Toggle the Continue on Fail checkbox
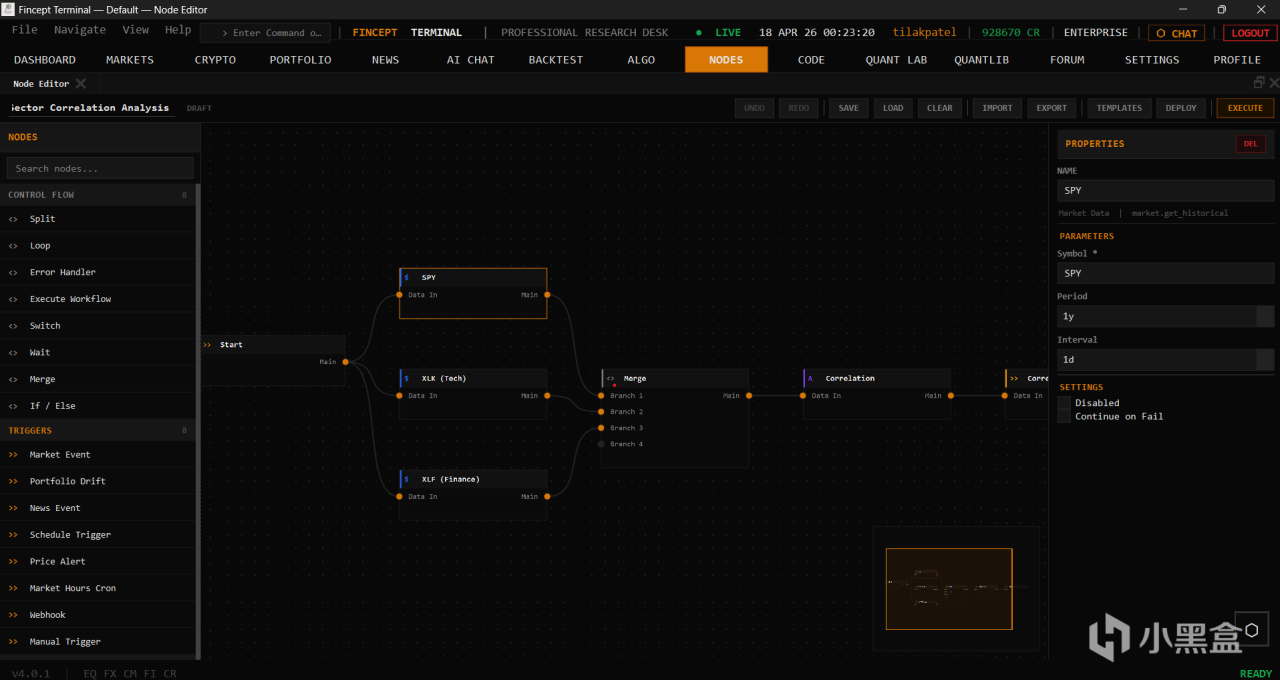Screen dimensions: 1280x680 (1064, 416)
